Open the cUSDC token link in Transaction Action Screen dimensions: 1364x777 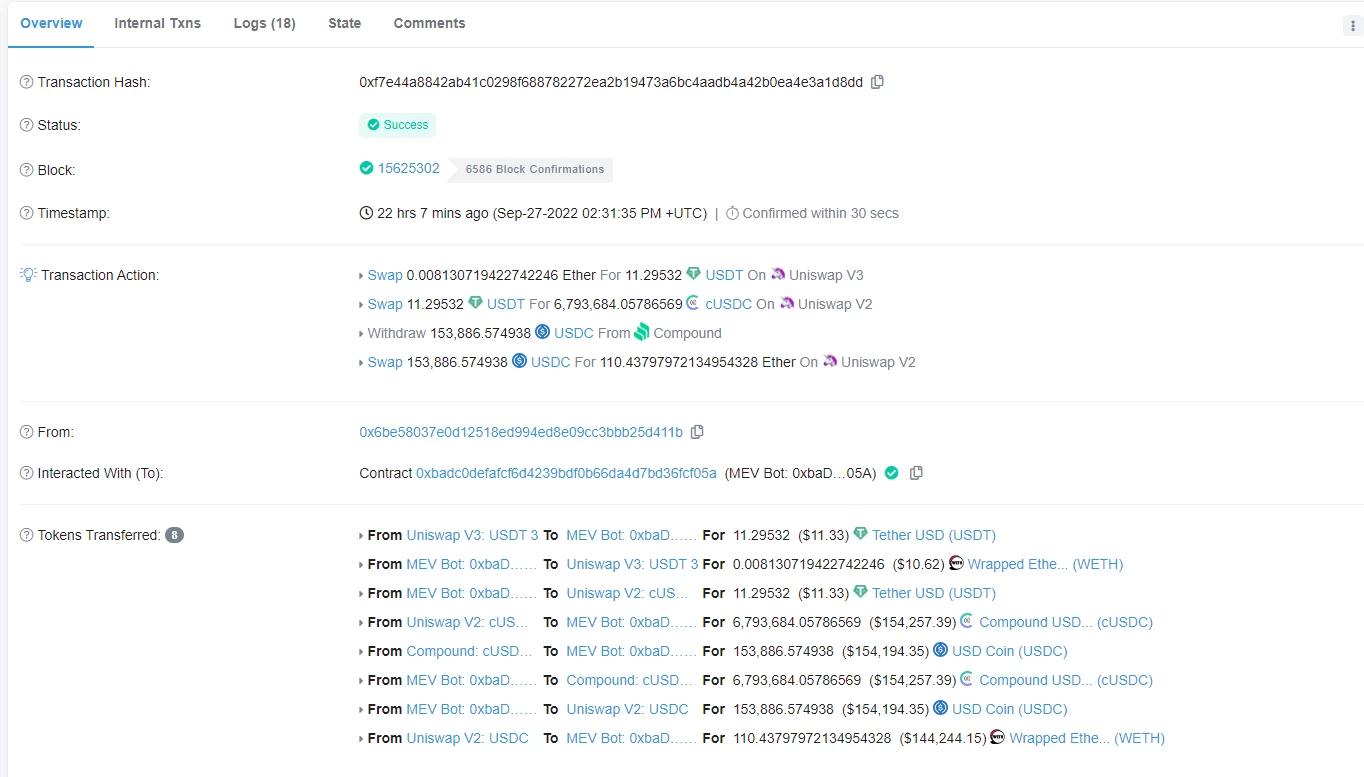(x=728, y=304)
